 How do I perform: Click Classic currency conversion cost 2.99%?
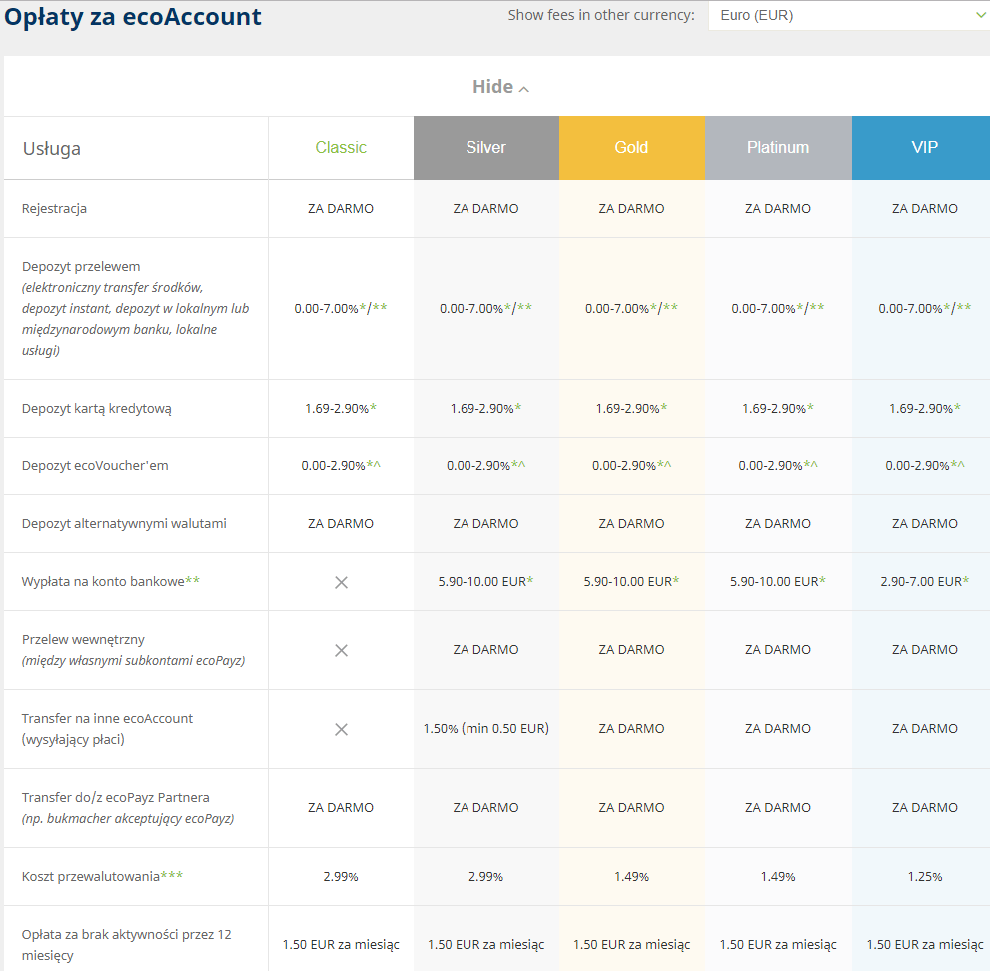point(341,876)
